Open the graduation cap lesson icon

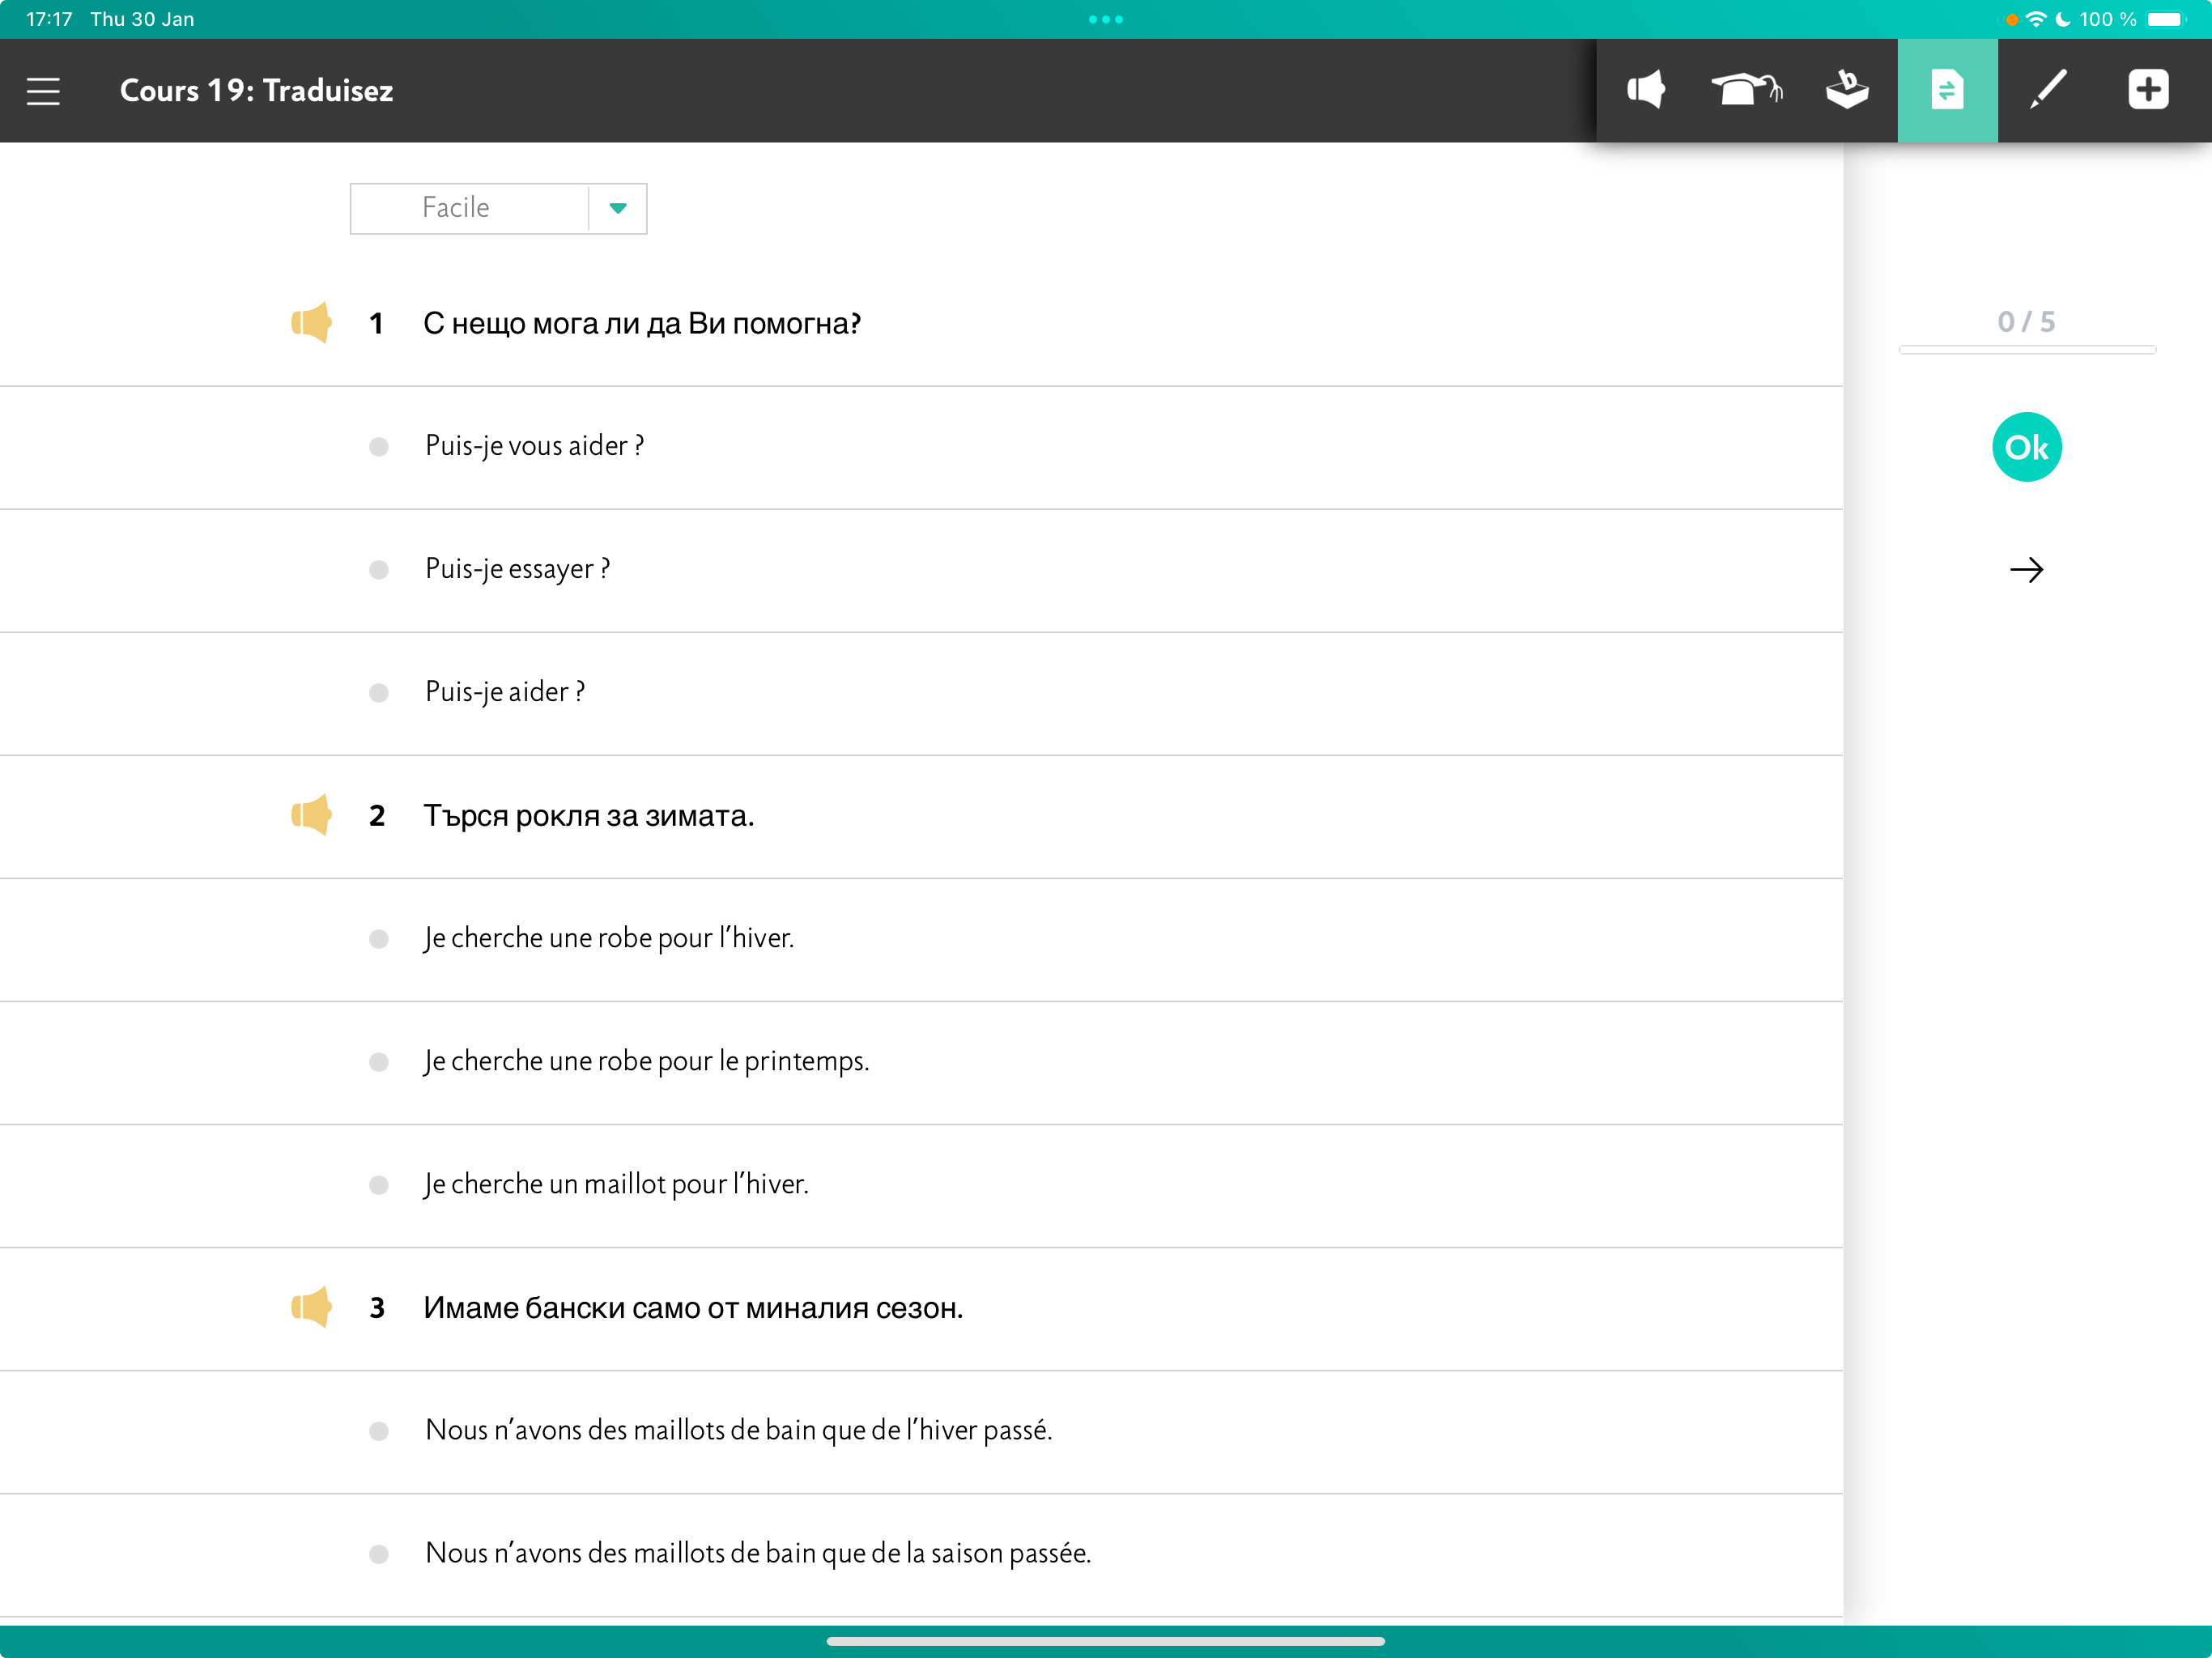tap(1747, 90)
